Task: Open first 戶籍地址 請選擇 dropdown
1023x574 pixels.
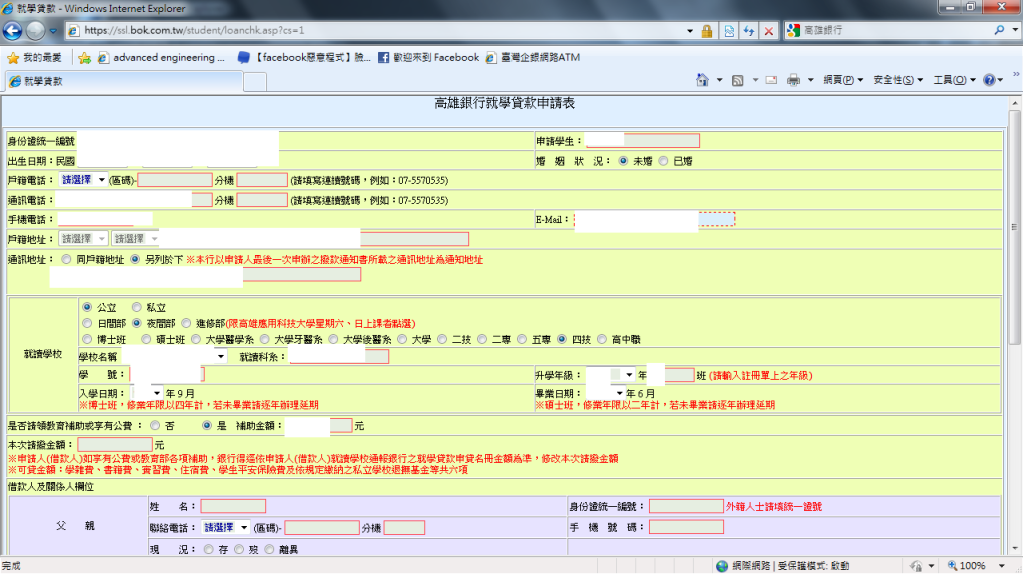Action: (x=83, y=239)
